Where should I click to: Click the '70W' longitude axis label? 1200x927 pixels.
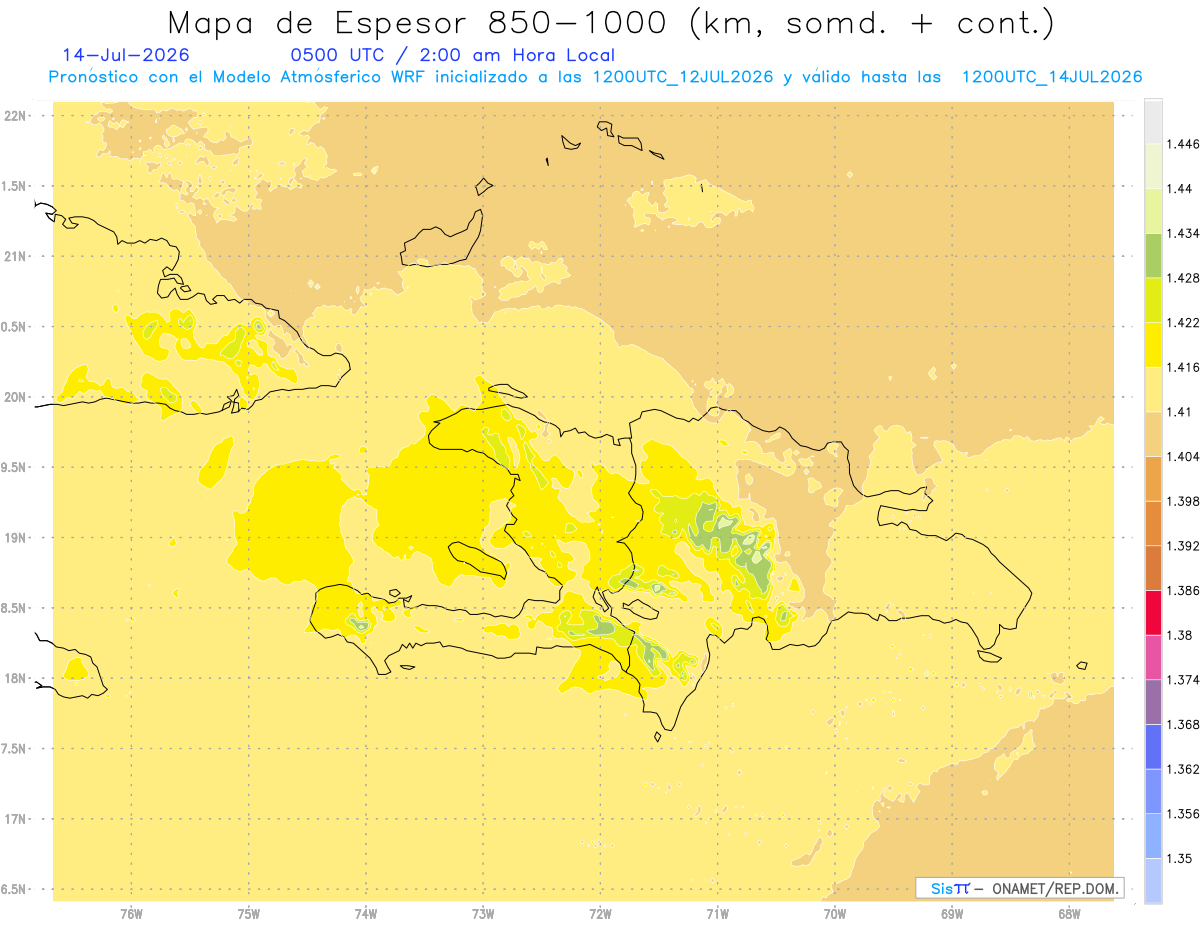point(834,913)
